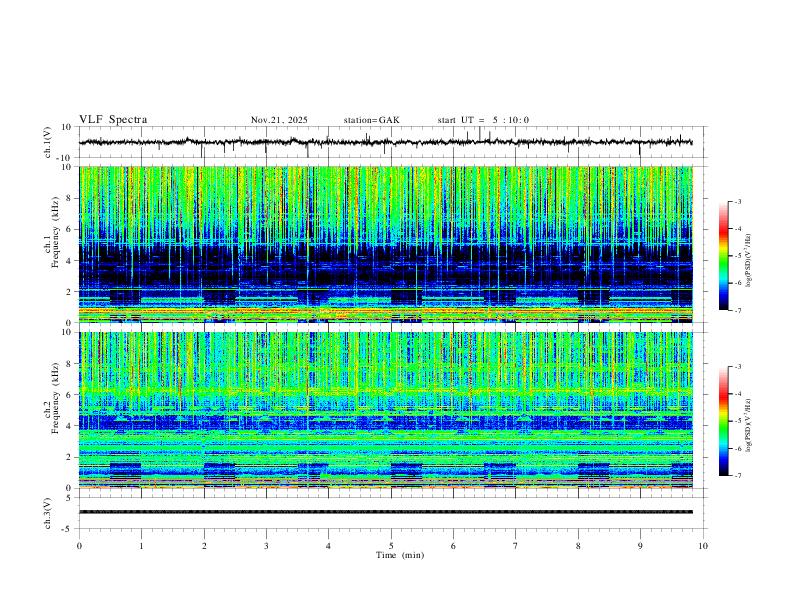This screenshot has height=612, width=792.
Task: Click the "4" kHz tick on ch.1 spectrogram
Action: tap(69, 261)
